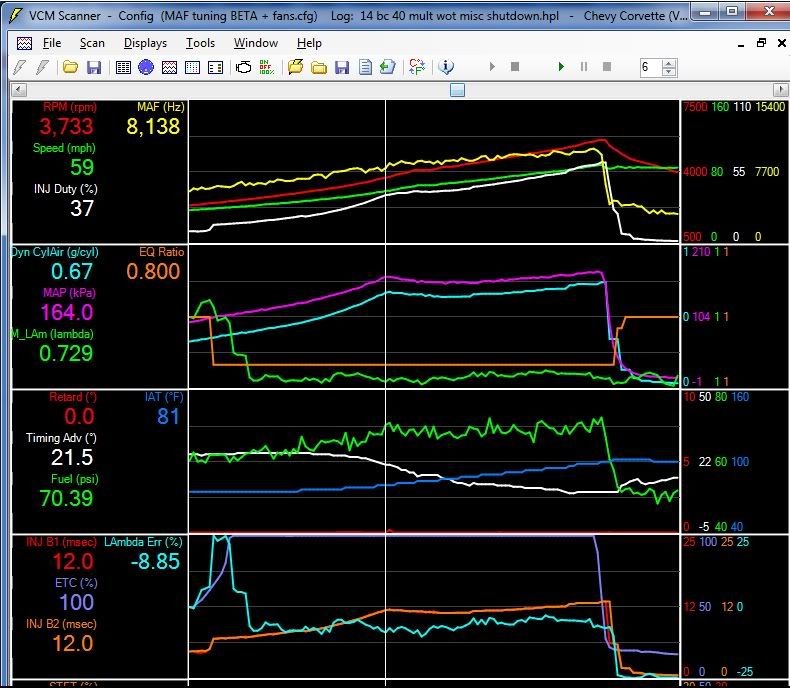Select the lambda value 0.729
Viewport: 790px width, 688px height.
click(x=66, y=354)
